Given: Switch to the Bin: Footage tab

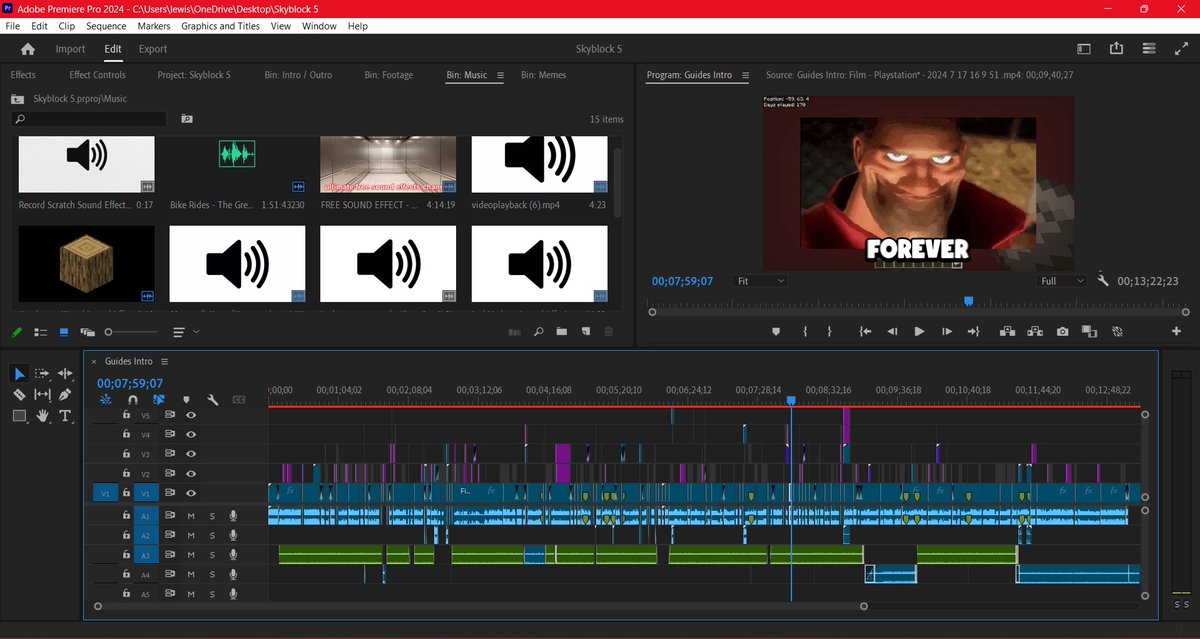Looking at the screenshot, I should 388,75.
